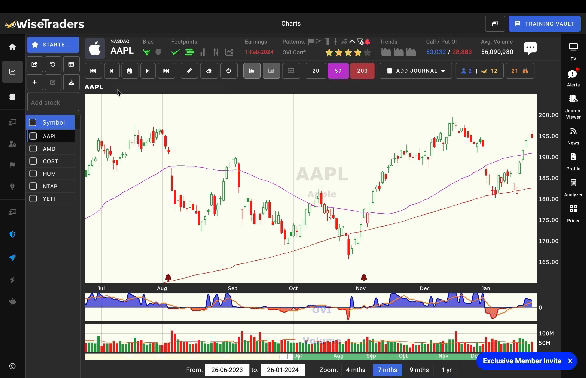Skip to the last bar in replay controls
Viewport: 586px width, 378px height.
(166, 71)
